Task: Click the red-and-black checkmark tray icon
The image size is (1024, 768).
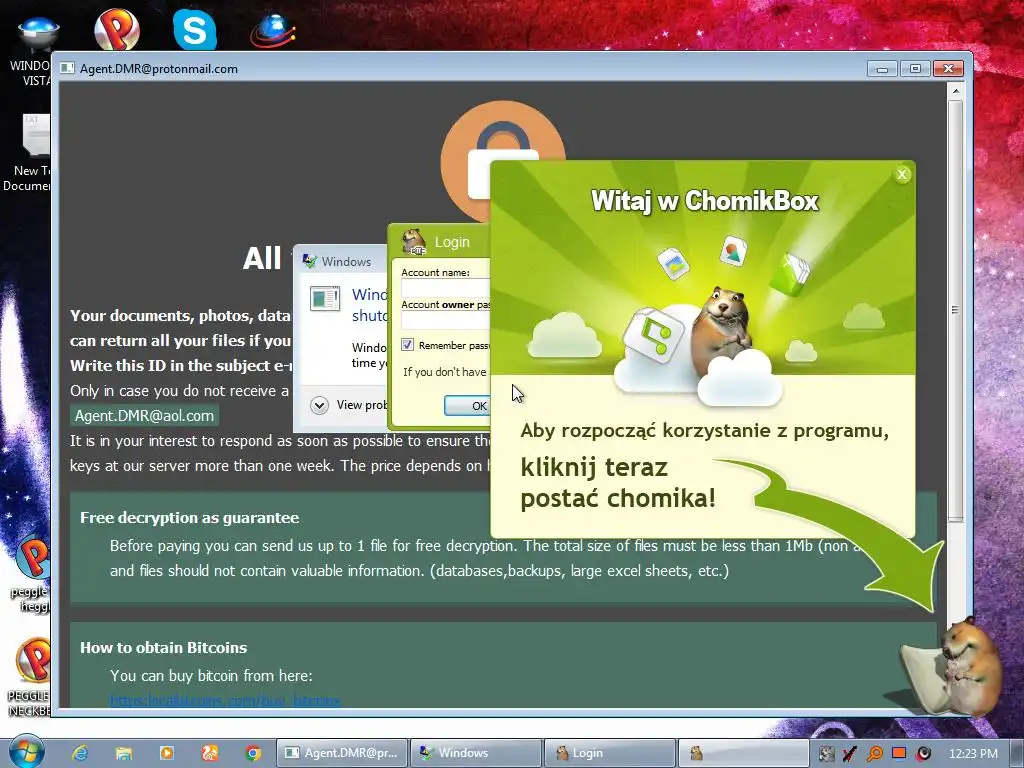Action: (850, 754)
